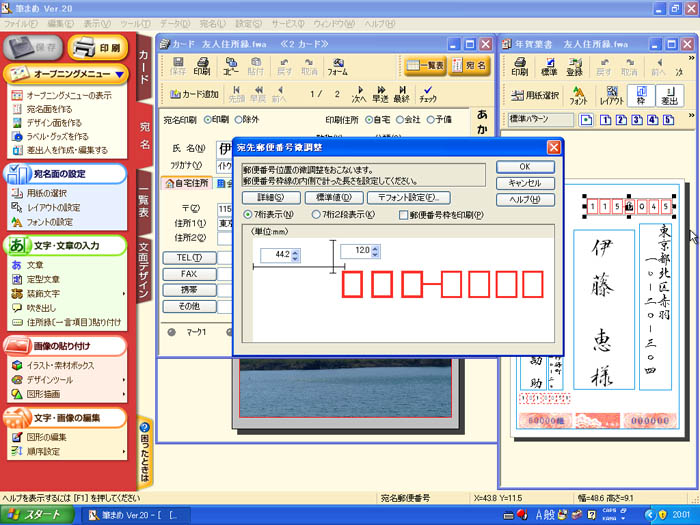
Task: Click the フォント font icon in 年賀状 window
Action: pos(579,96)
